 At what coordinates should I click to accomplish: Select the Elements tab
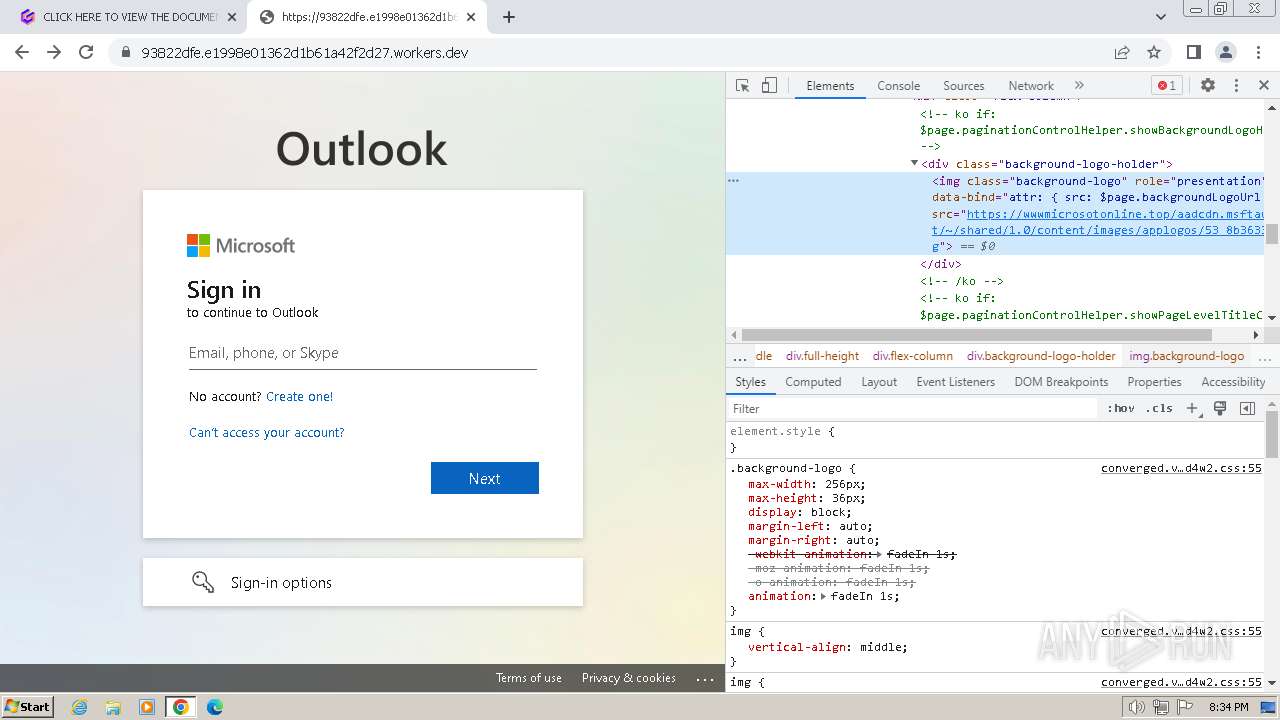(x=830, y=86)
